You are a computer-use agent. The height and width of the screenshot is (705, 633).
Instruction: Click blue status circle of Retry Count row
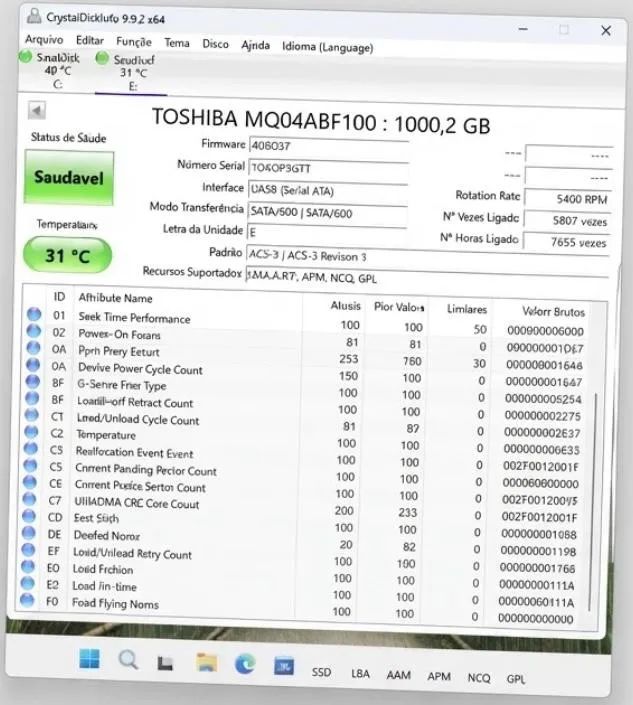point(28,549)
